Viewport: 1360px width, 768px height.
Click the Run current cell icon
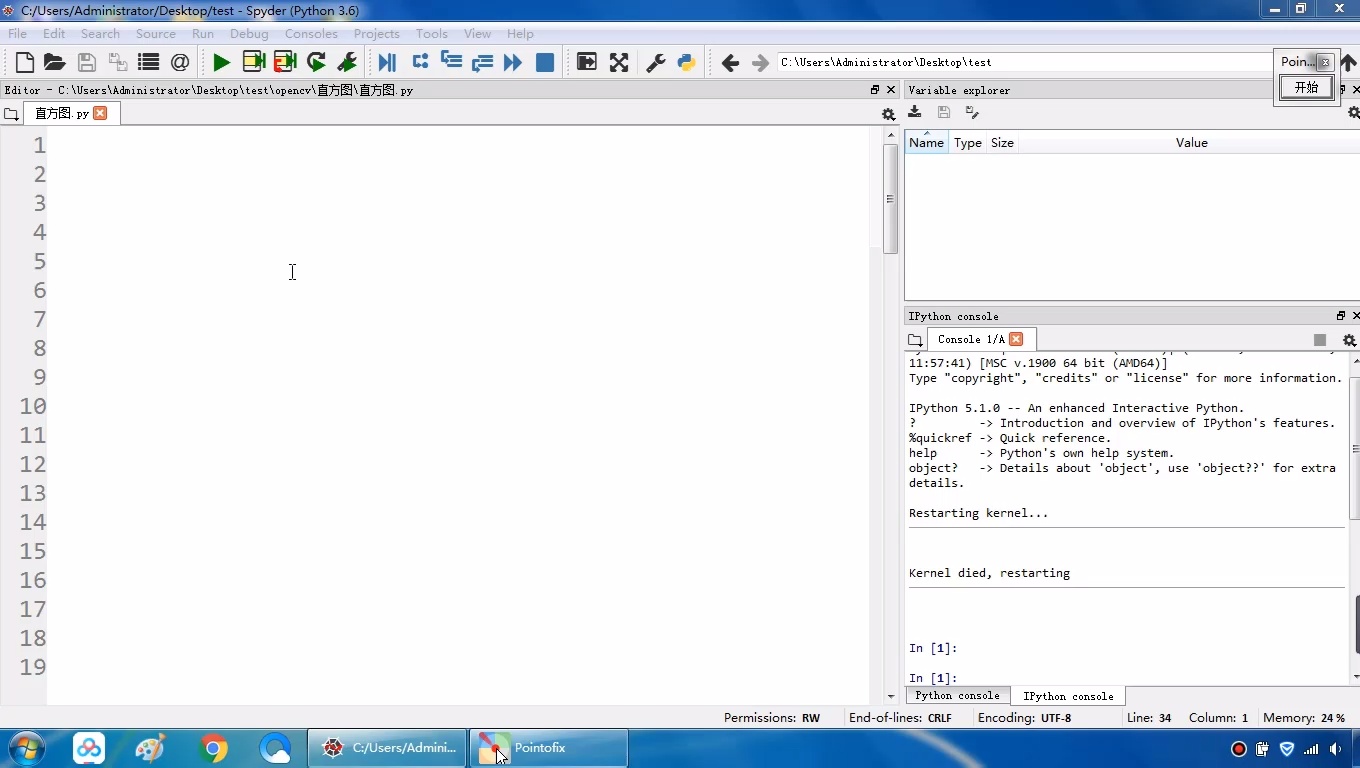click(253, 63)
